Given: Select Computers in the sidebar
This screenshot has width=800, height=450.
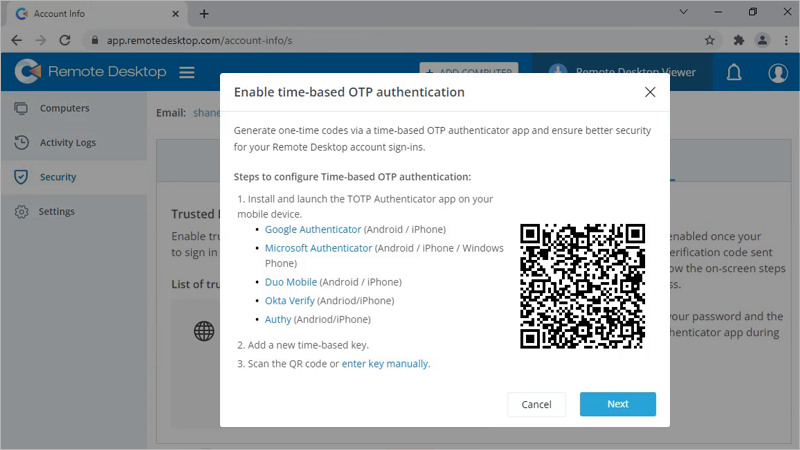Looking at the screenshot, I should click(x=64, y=108).
